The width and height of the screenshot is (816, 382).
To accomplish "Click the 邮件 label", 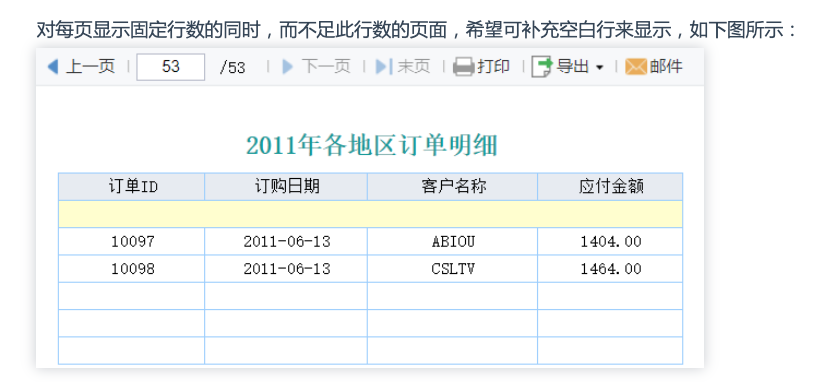I will tap(666, 67).
